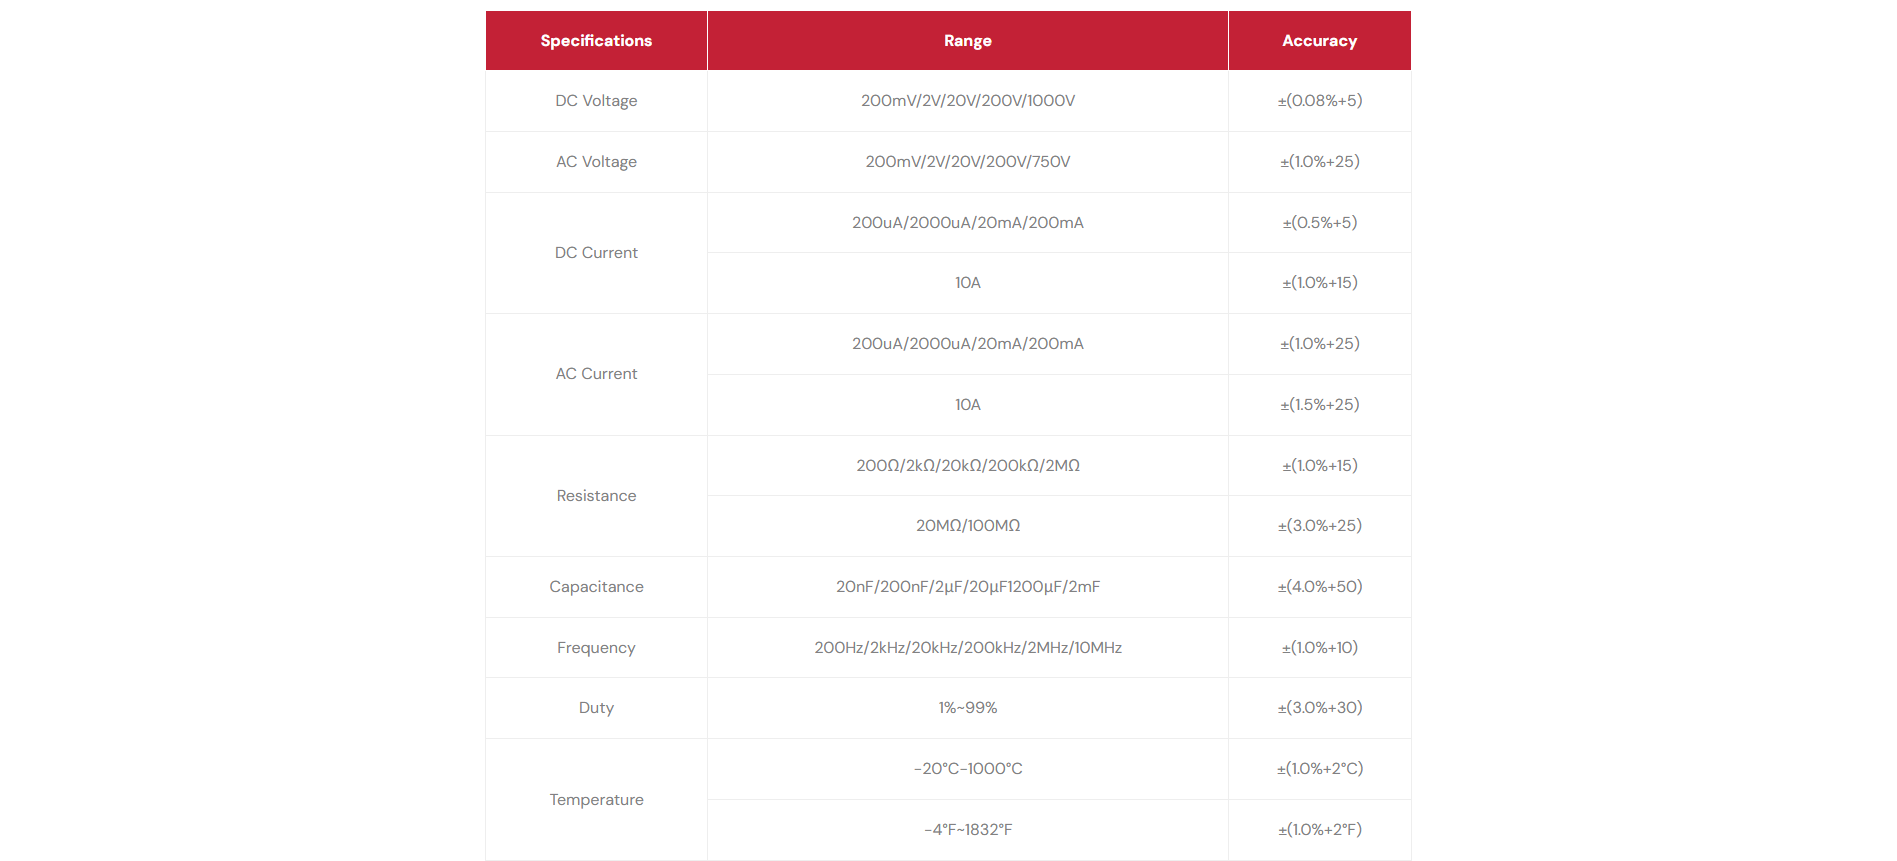Click the Specifications column header
The image size is (1897, 861).
596,41
